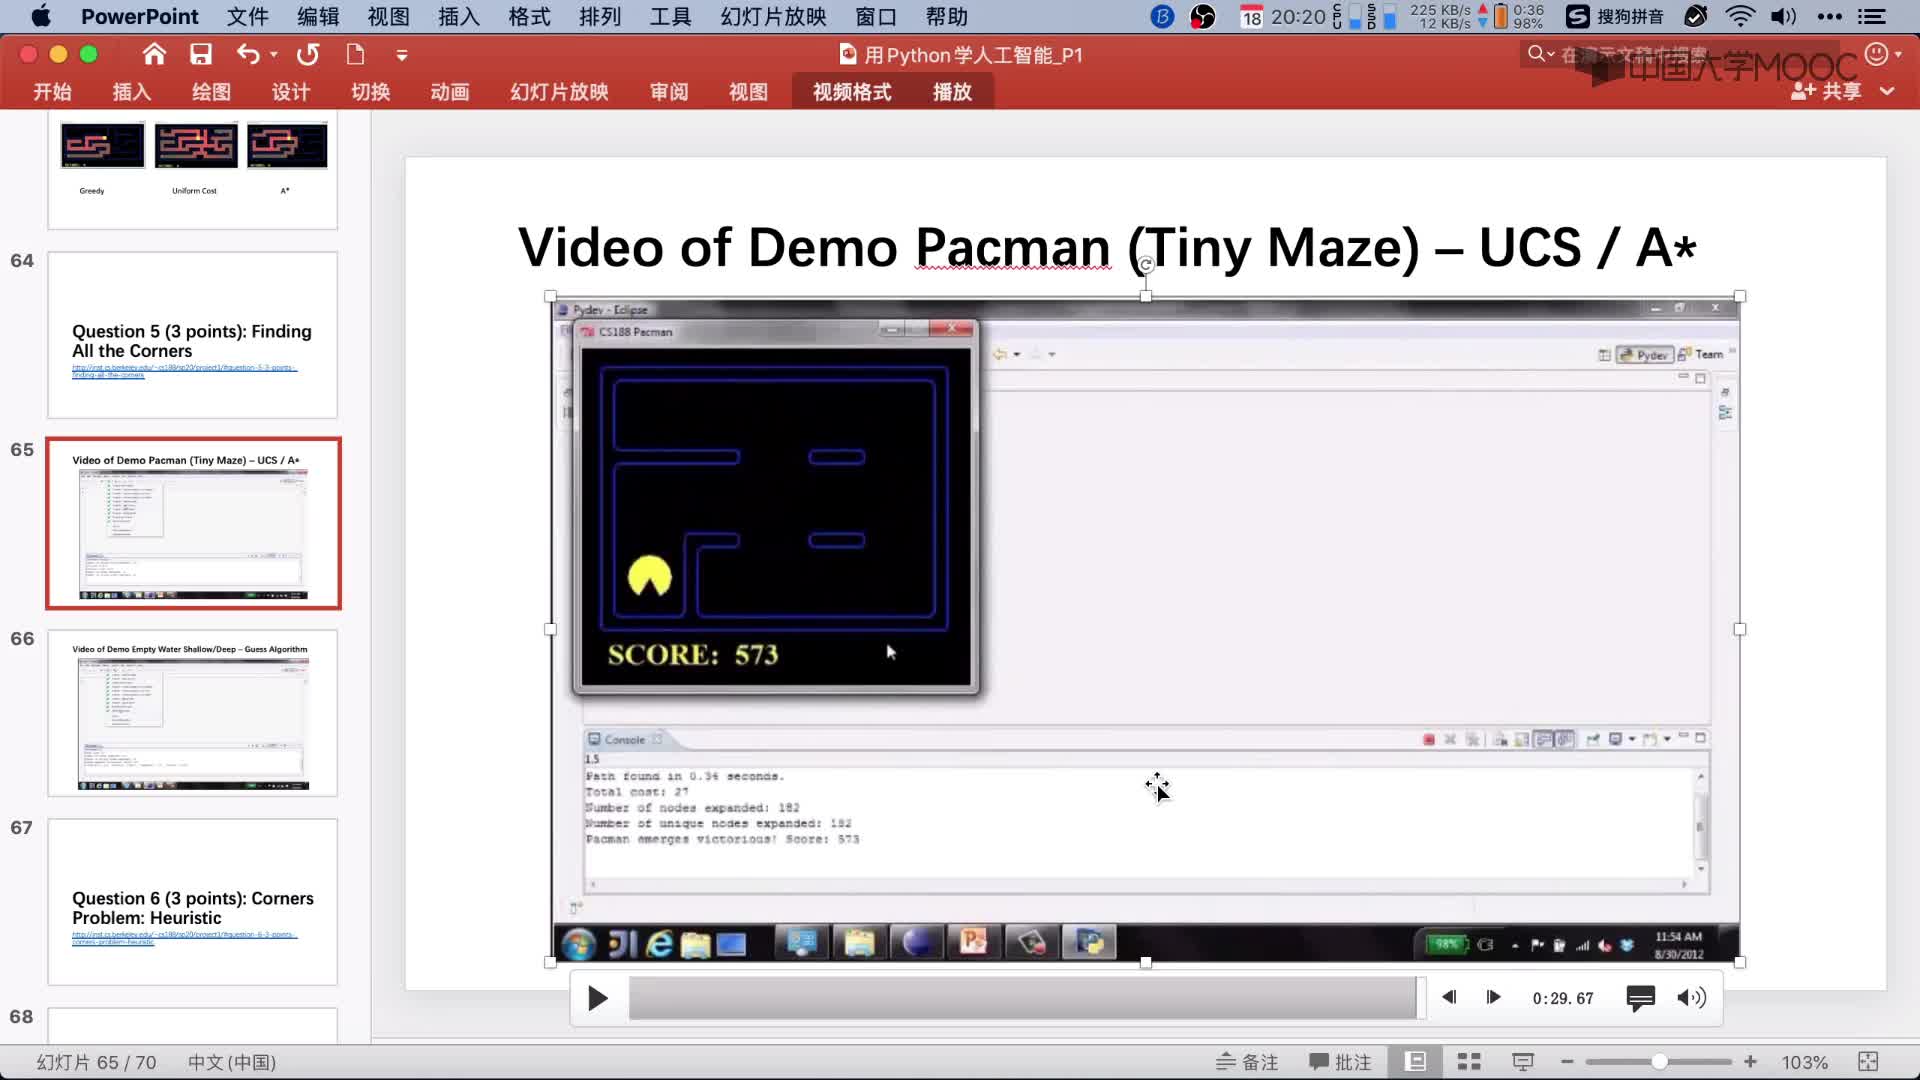Zoom in with plus button
The width and height of the screenshot is (1920, 1080).
[1750, 1062]
